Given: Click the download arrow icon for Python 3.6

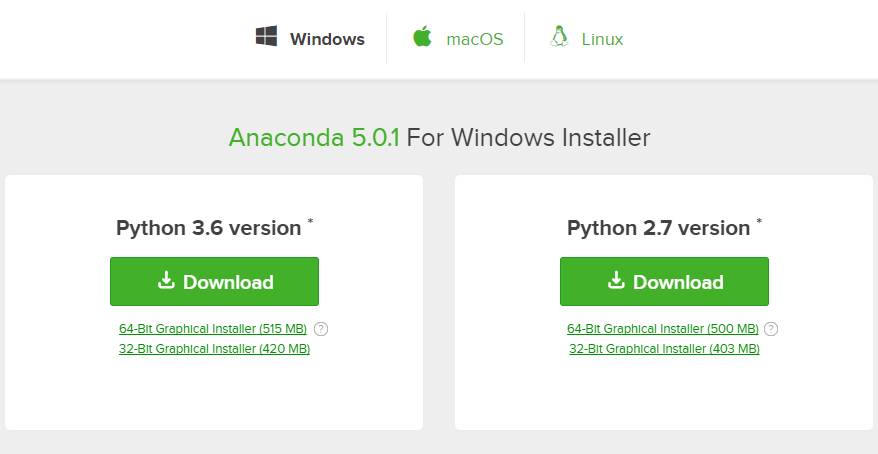Looking at the screenshot, I should click(166, 281).
